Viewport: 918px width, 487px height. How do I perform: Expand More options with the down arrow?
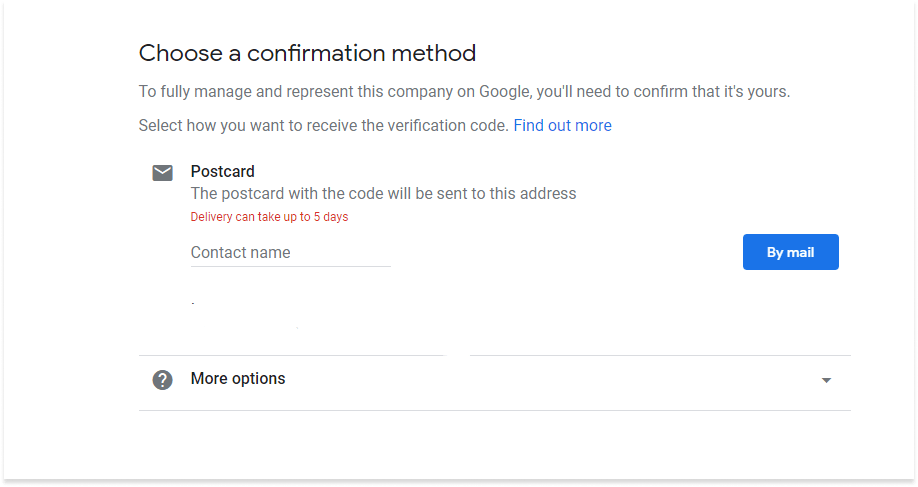point(826,380)
